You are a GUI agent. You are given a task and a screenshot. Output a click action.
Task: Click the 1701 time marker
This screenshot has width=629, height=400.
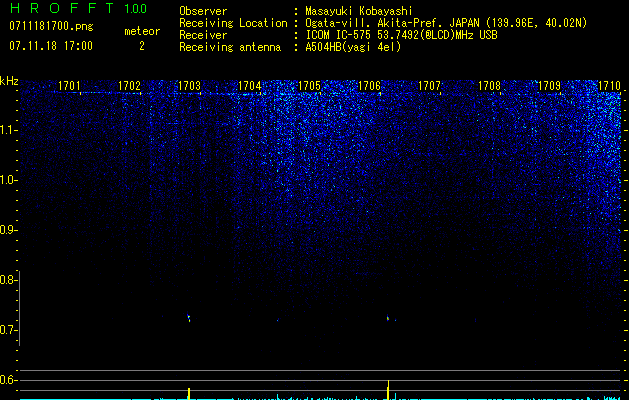coord(69,86)
